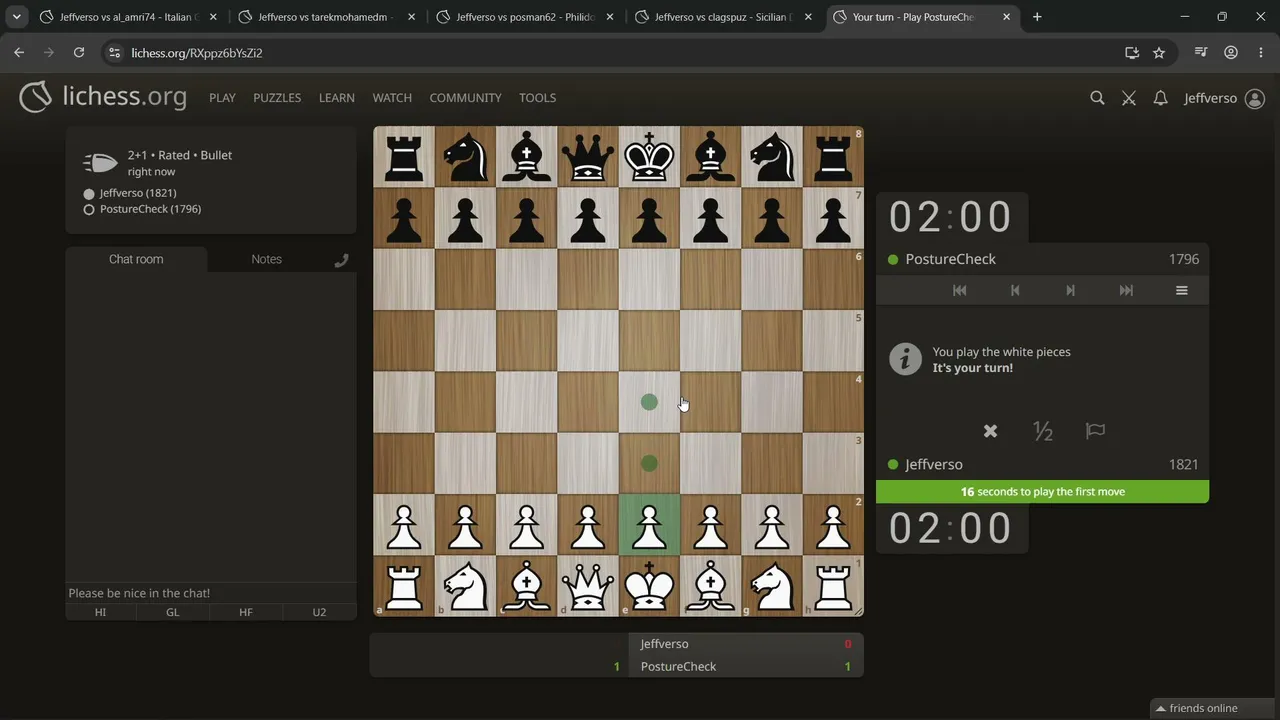Open the TOOLS menu
This screenshot has width=1280, height=720.
click(x=537, y=98)
